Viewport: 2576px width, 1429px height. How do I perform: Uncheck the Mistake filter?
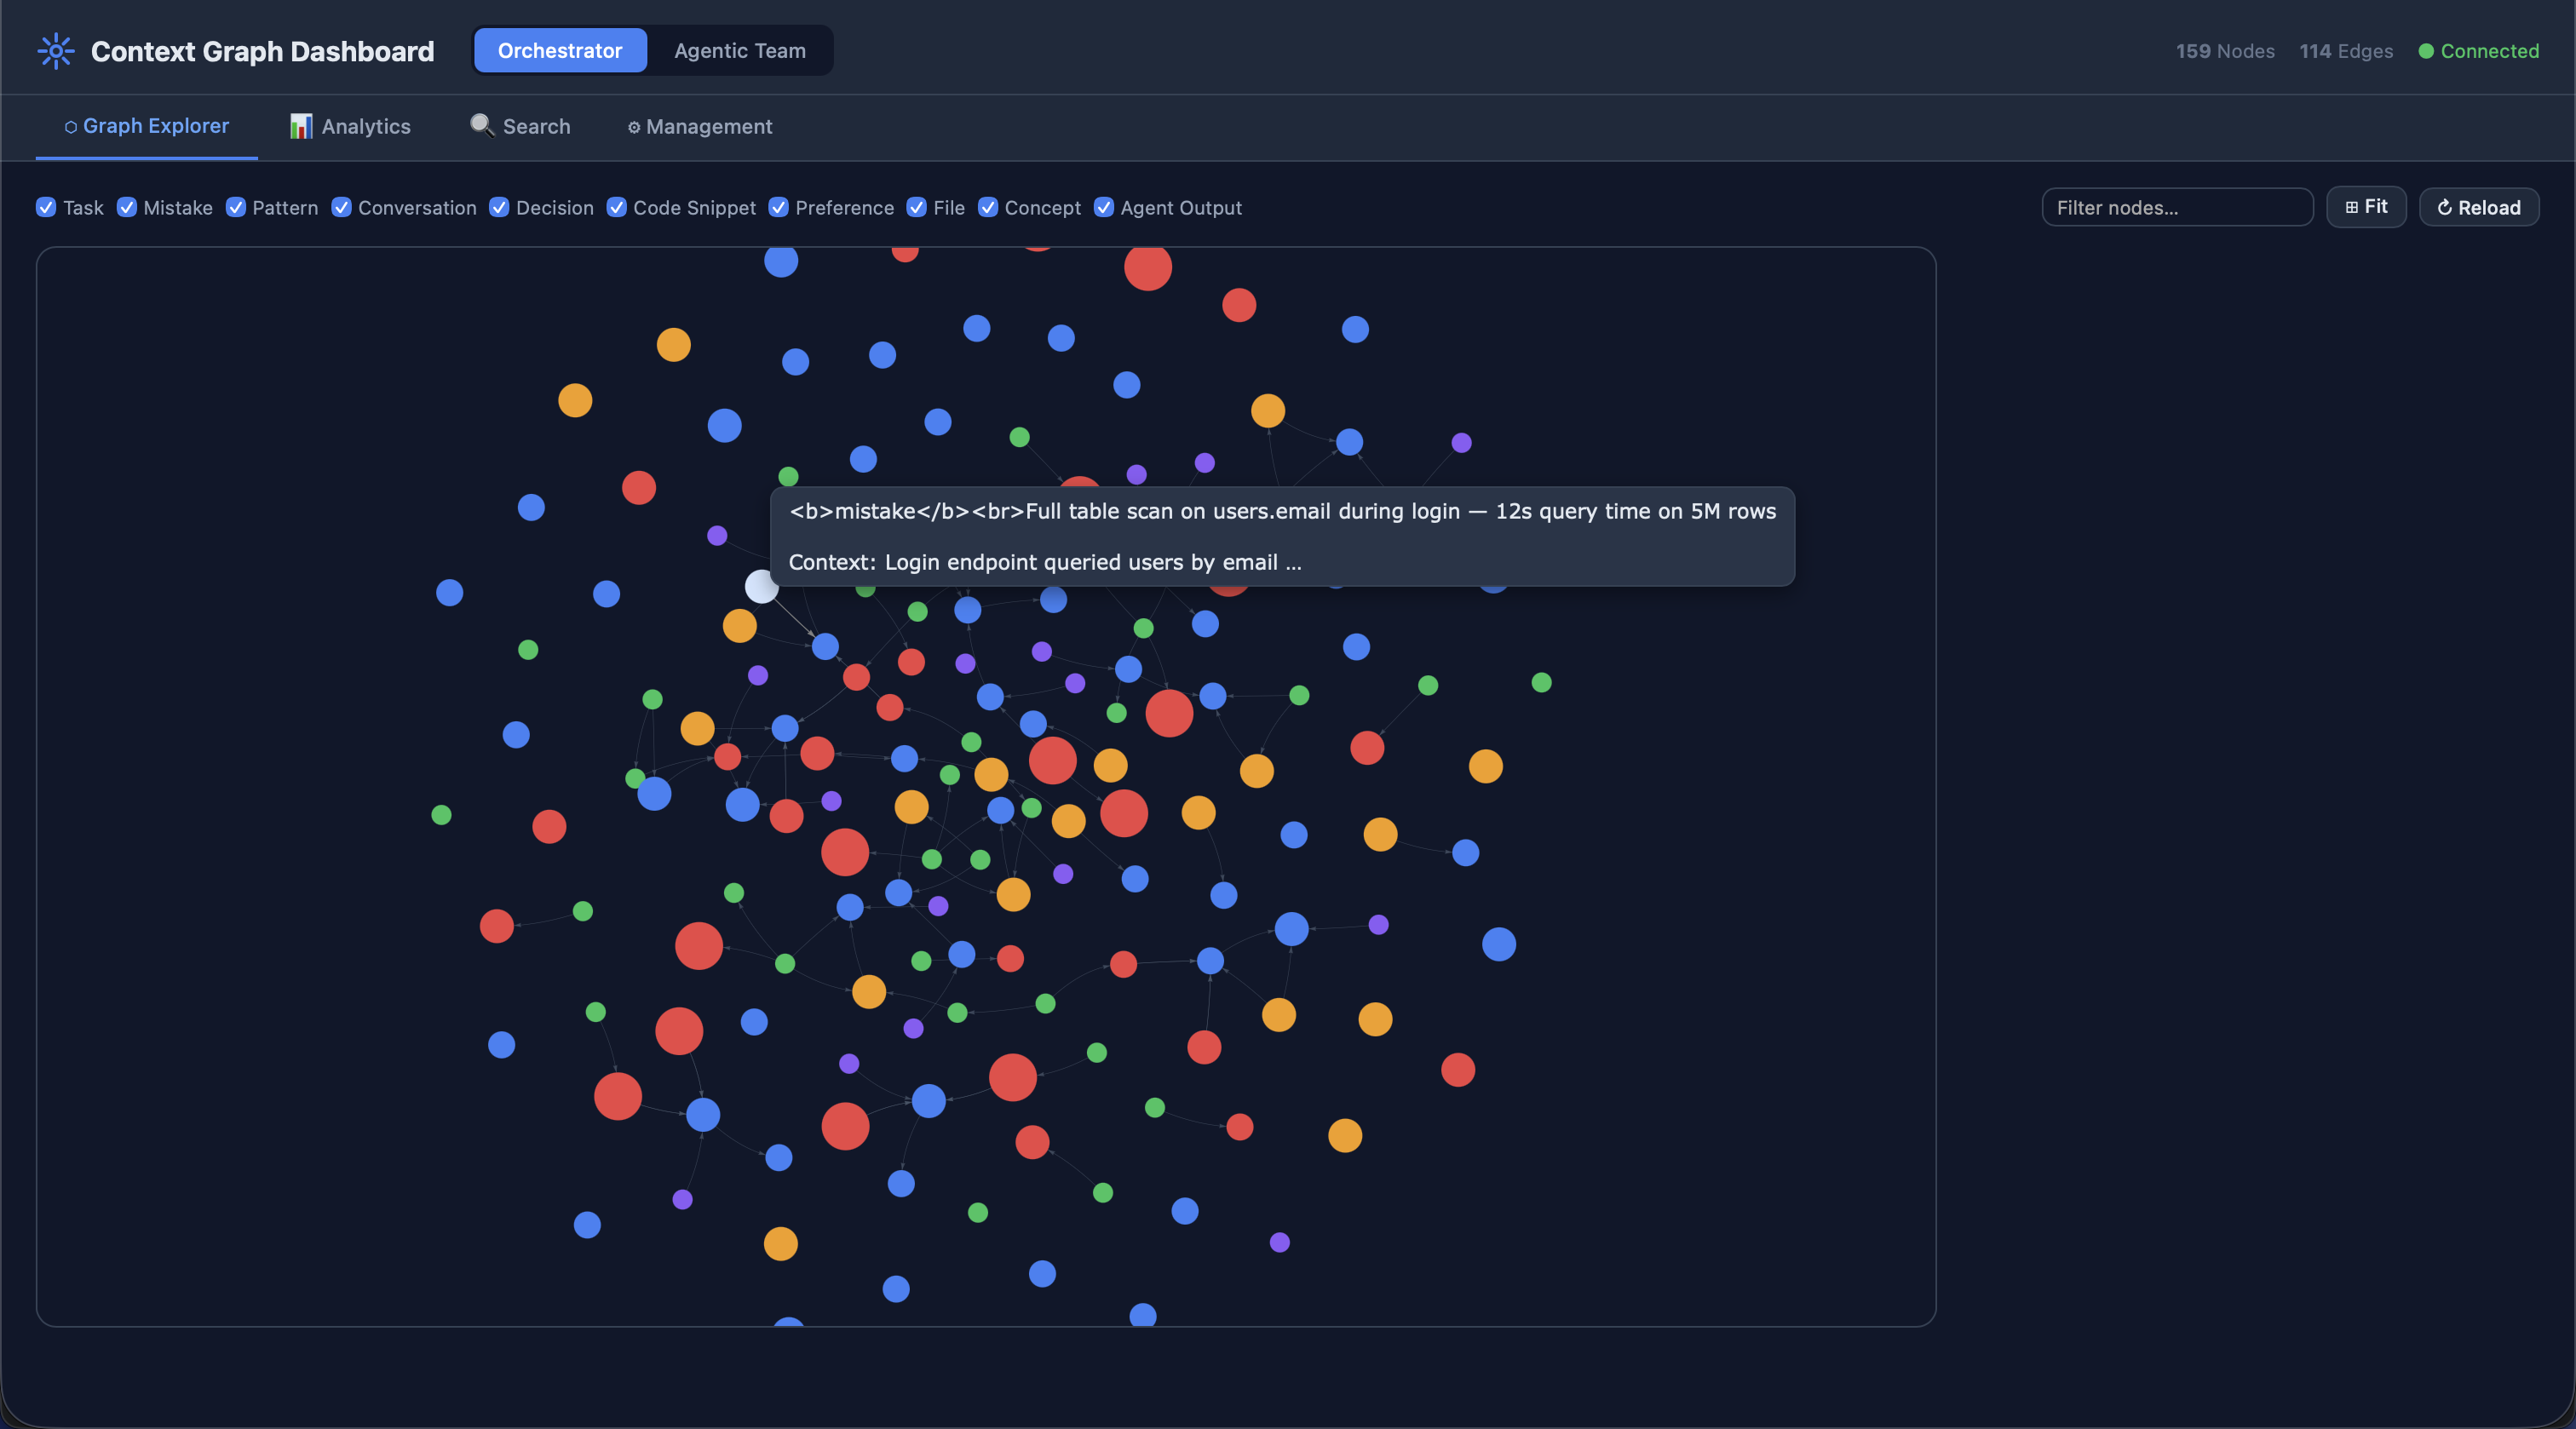[127, 208]
